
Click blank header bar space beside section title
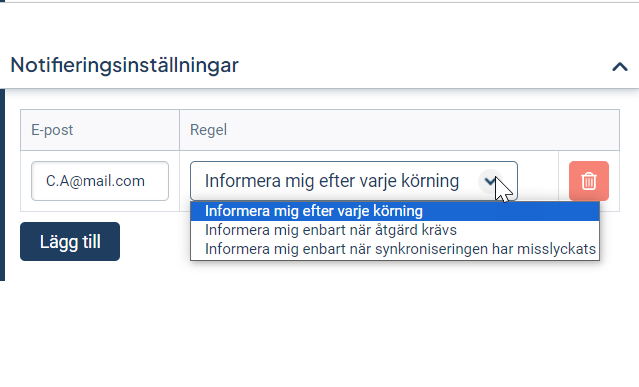click(x=424, y=65)
